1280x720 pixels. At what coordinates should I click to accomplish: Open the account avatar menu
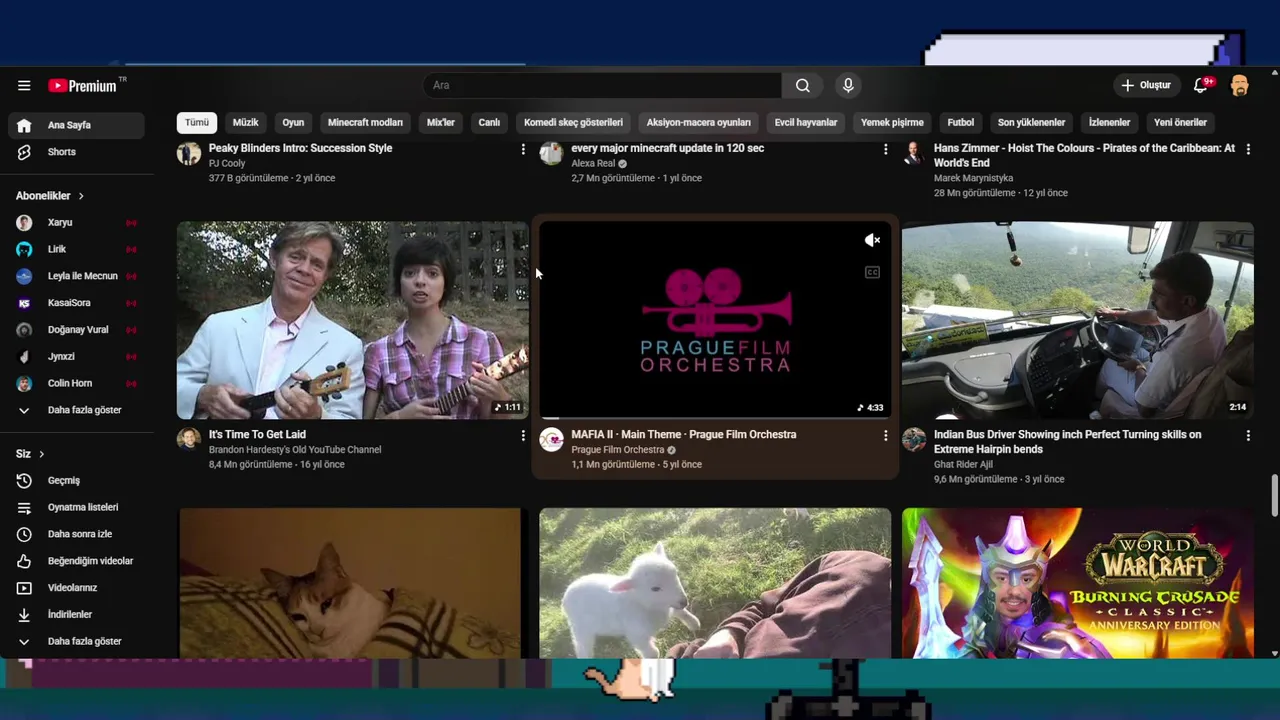pos(1240,86)
